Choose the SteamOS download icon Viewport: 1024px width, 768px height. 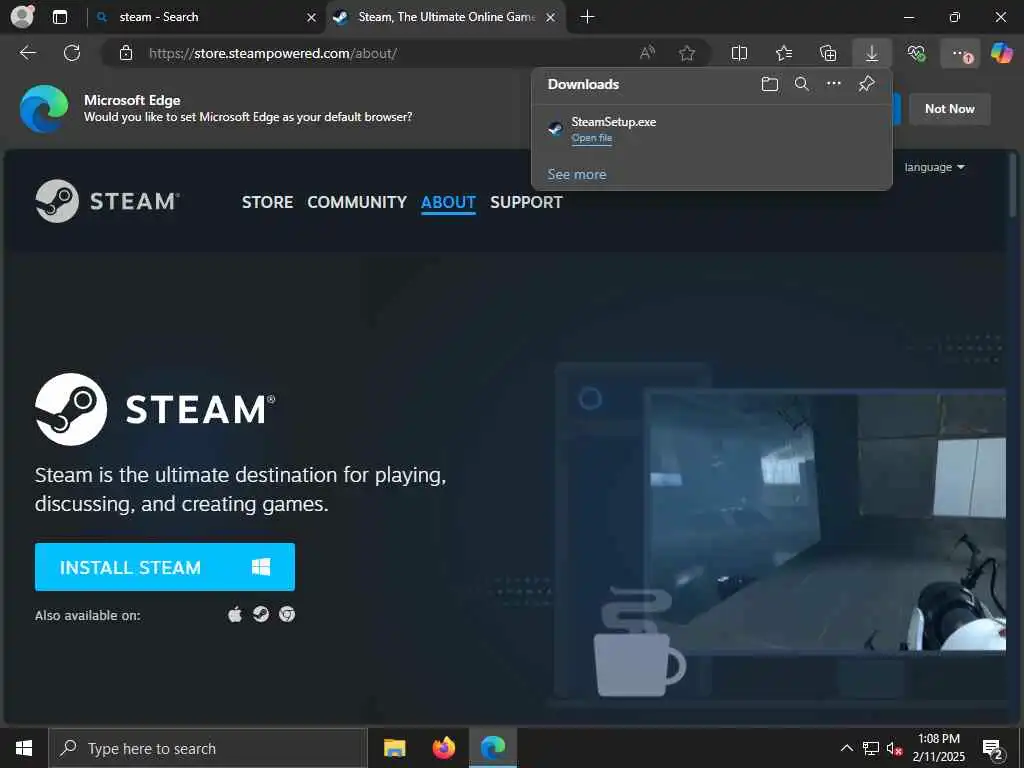[261, 614]
